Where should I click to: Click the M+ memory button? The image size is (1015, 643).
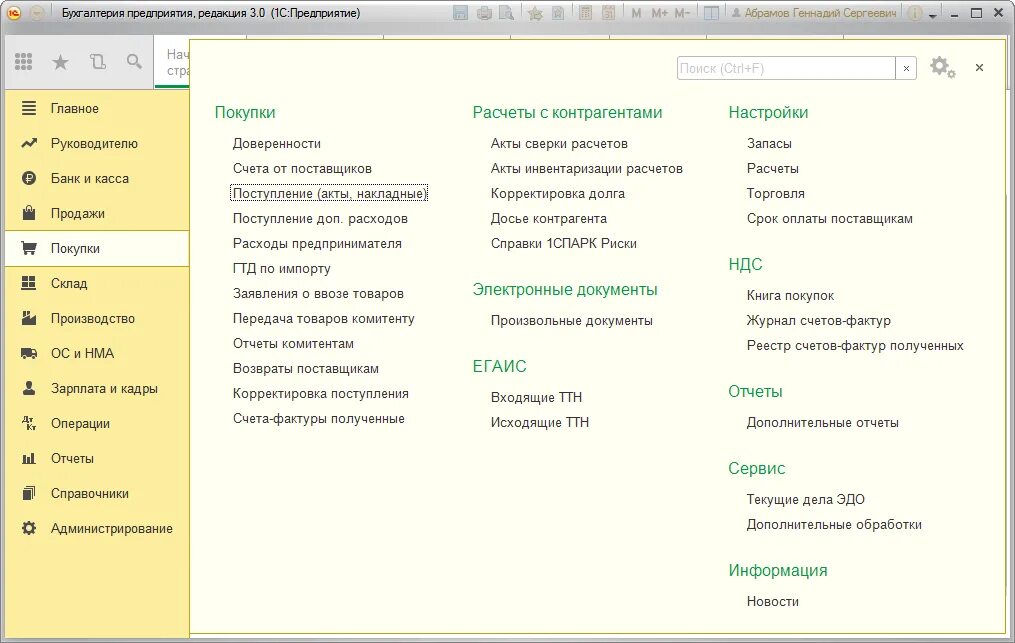(x=659, y=13)
